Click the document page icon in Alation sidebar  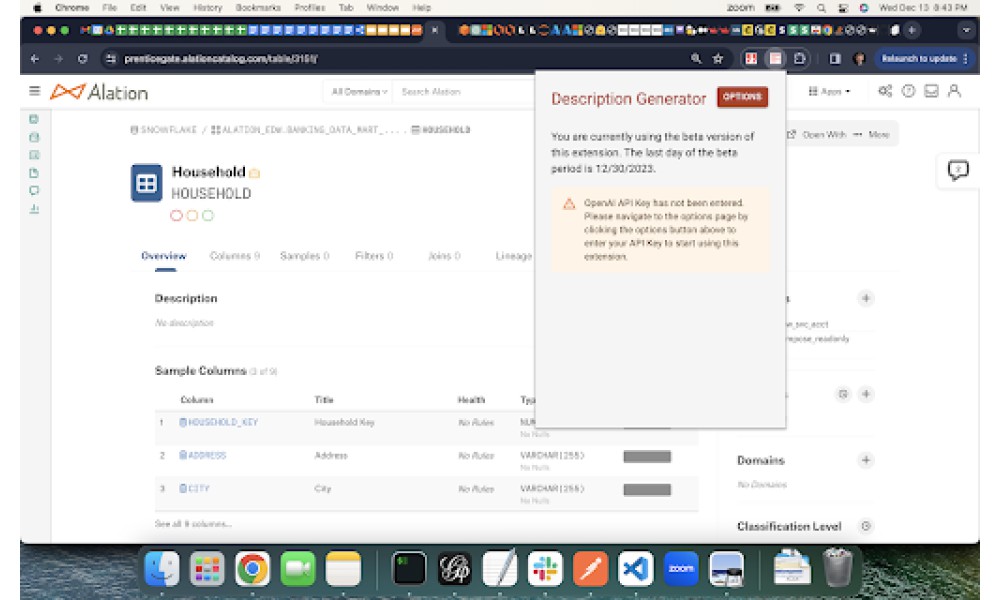coord(34,173)
